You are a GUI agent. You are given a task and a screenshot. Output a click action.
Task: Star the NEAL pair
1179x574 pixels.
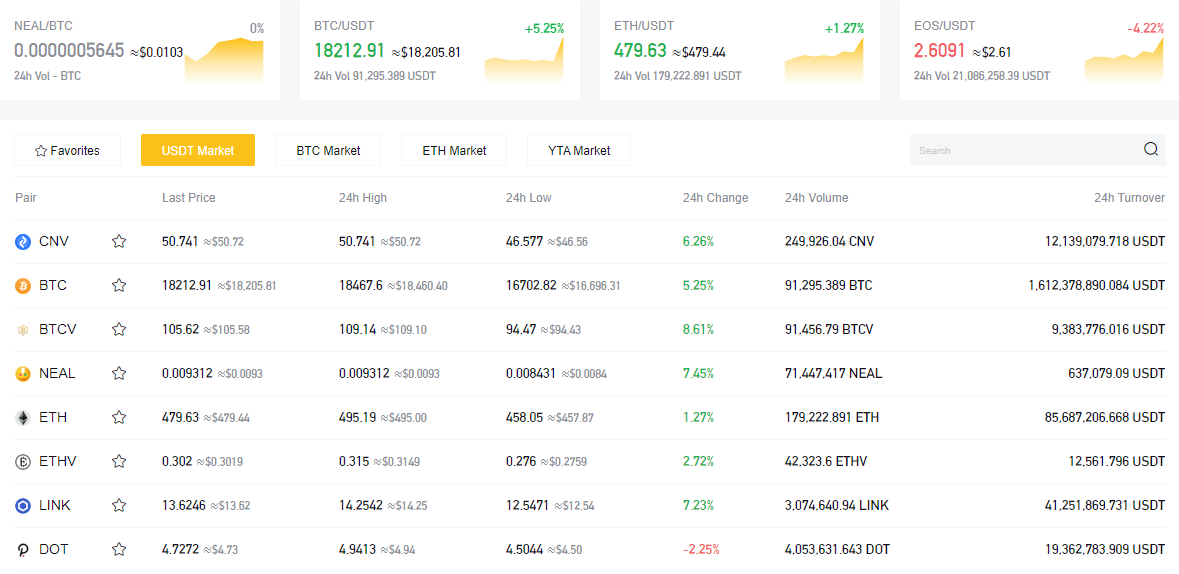pyautogui.click(x=119, y=373)
